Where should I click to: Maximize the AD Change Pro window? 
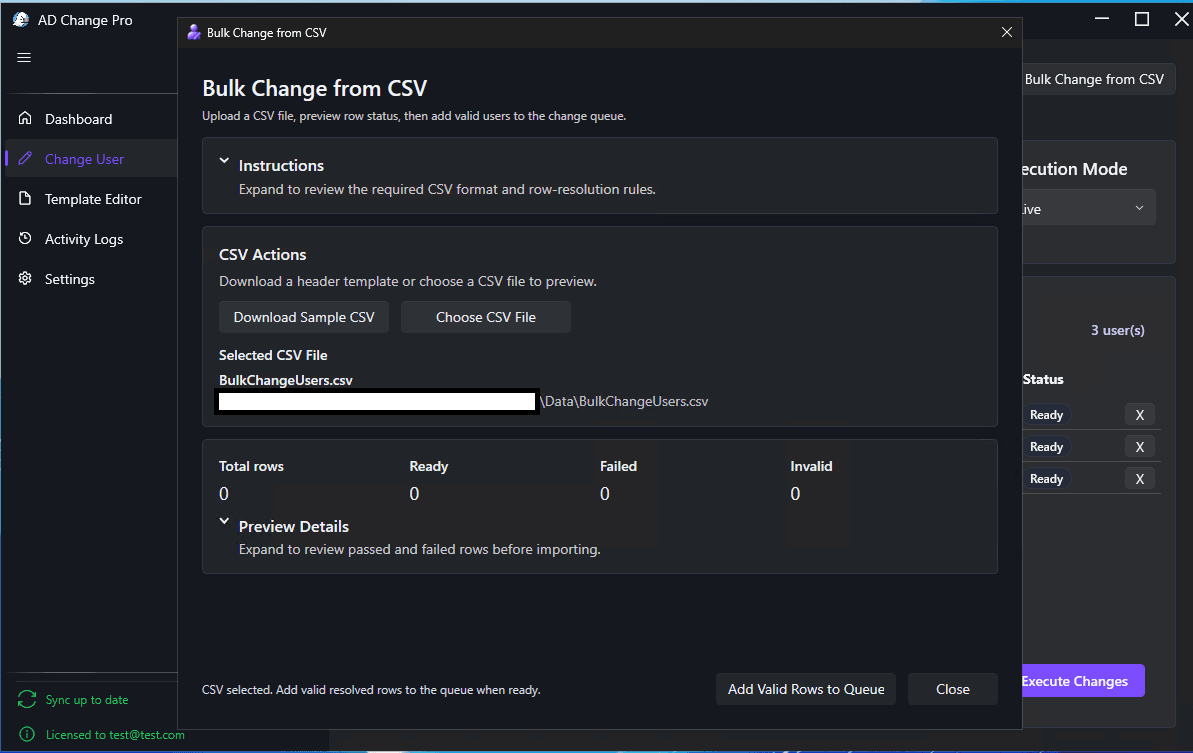[x=1141, y=19]
